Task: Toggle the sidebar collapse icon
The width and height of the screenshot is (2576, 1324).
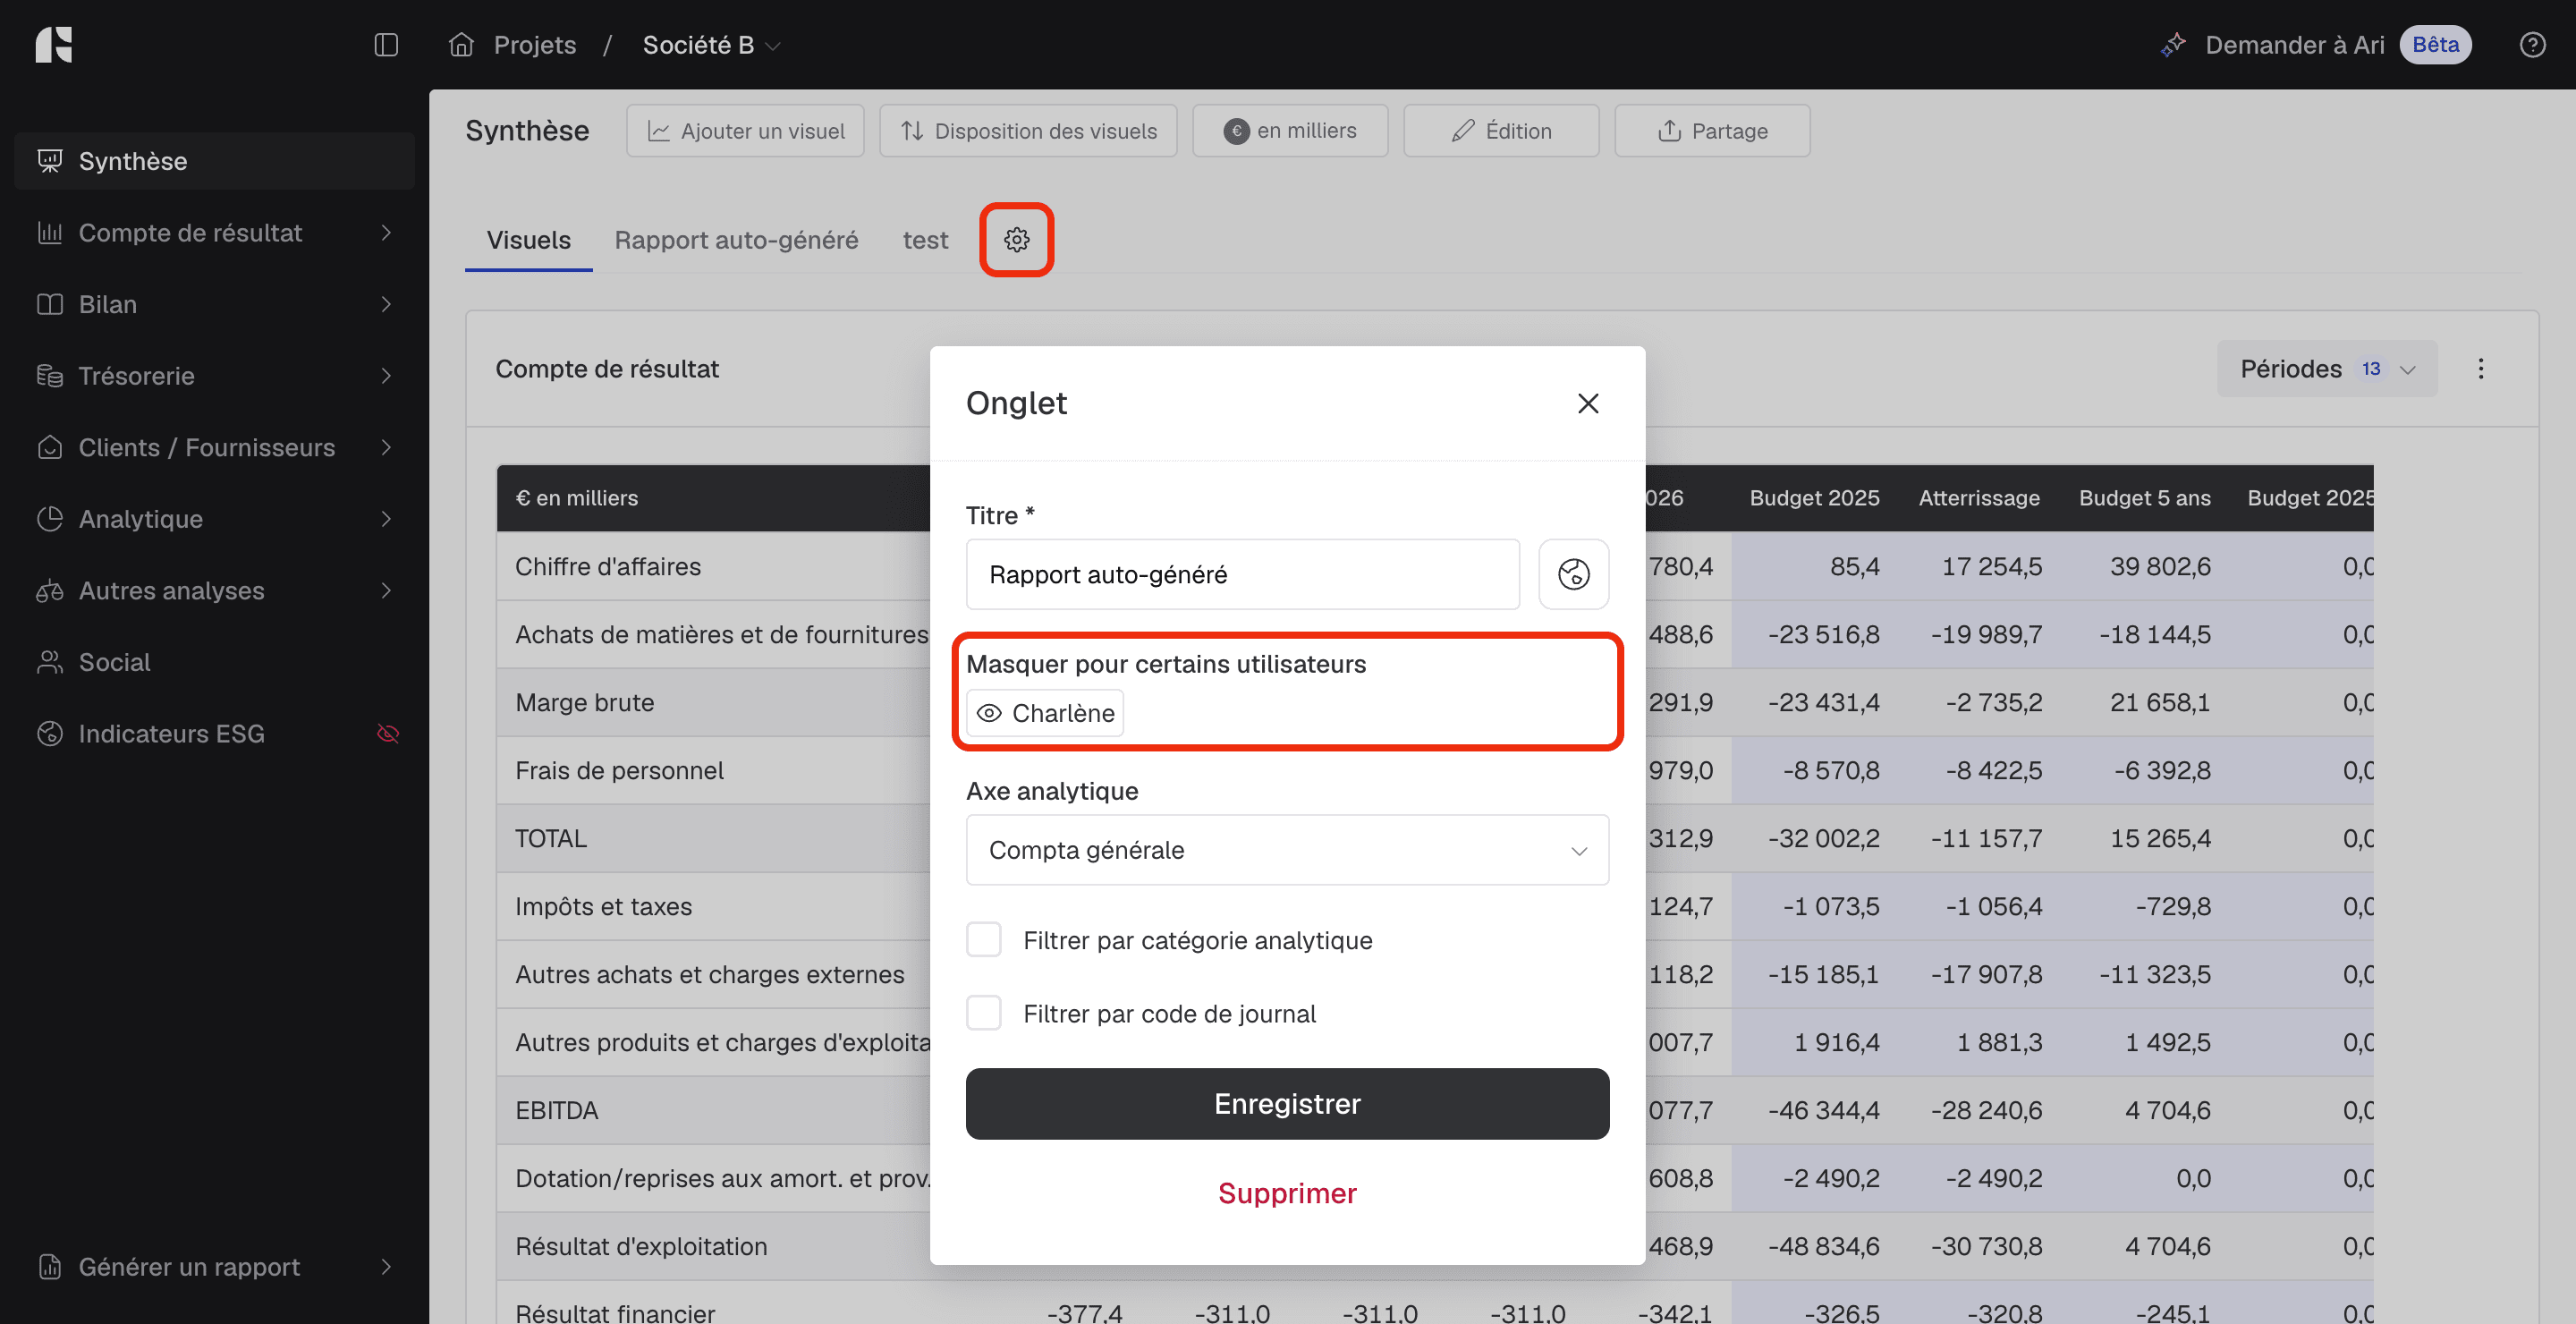Action: (386, 45)
